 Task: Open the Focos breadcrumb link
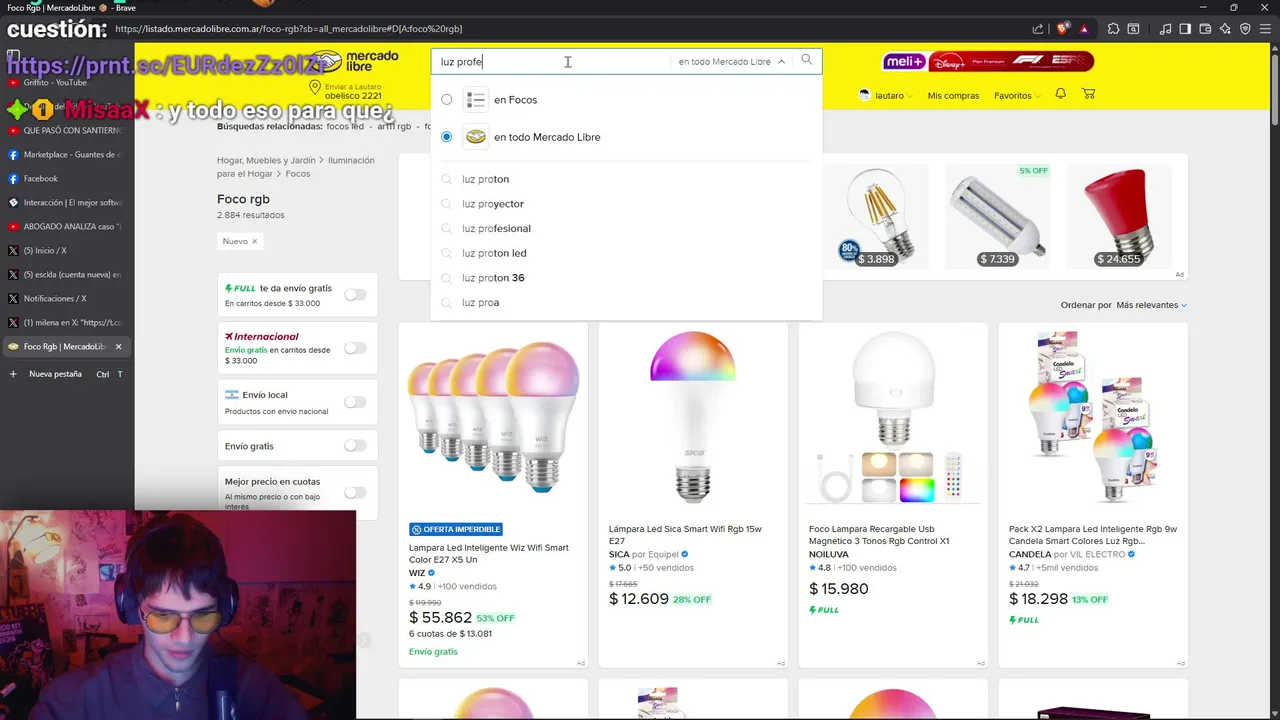pos(298,174)
